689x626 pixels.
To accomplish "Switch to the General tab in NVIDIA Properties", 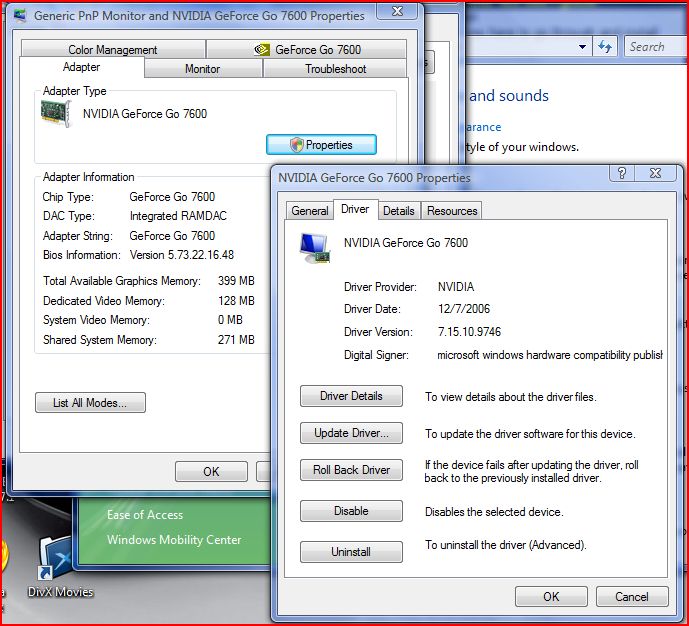I will click(x=310, y=211).
